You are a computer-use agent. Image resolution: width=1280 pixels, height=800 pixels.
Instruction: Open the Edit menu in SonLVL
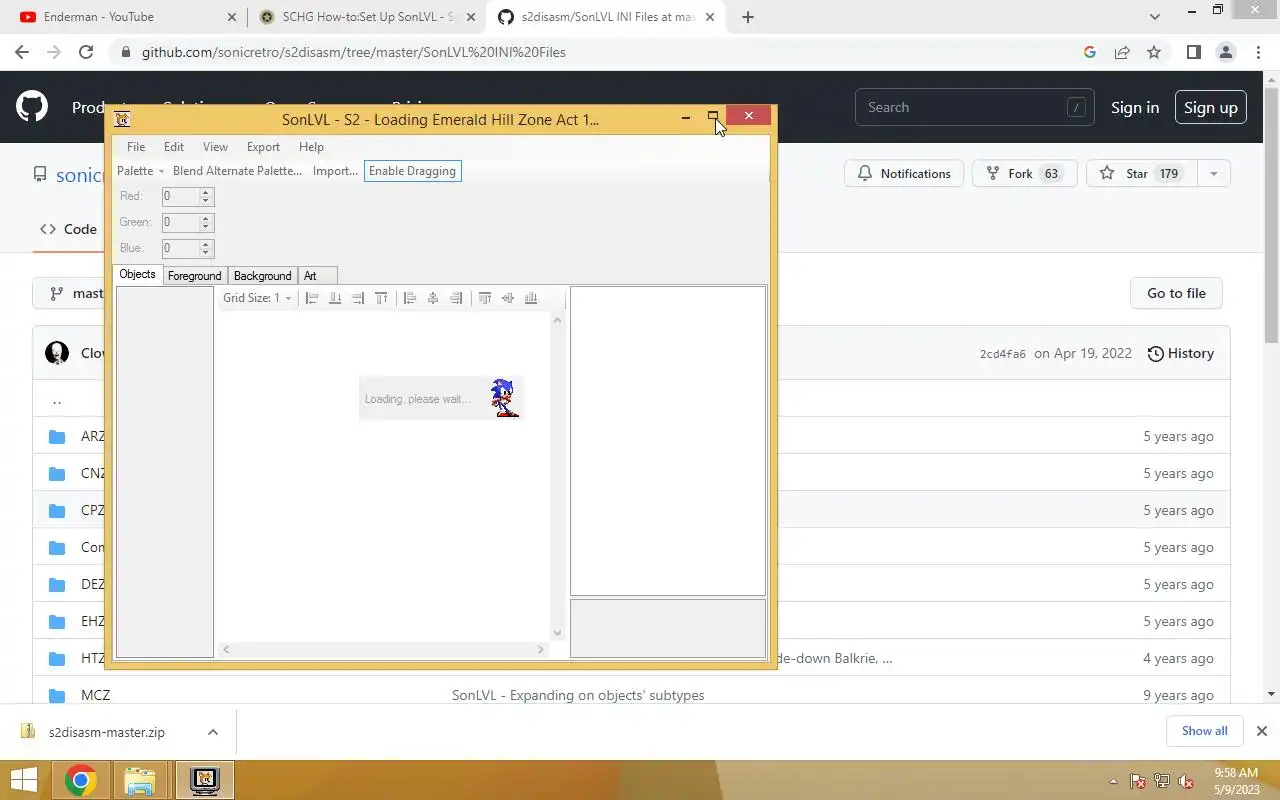pyautogui.click(x=174, y=147)
